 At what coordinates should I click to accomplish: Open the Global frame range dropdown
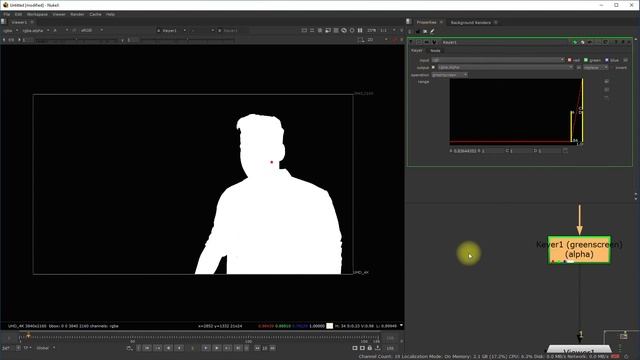(46, 348)
